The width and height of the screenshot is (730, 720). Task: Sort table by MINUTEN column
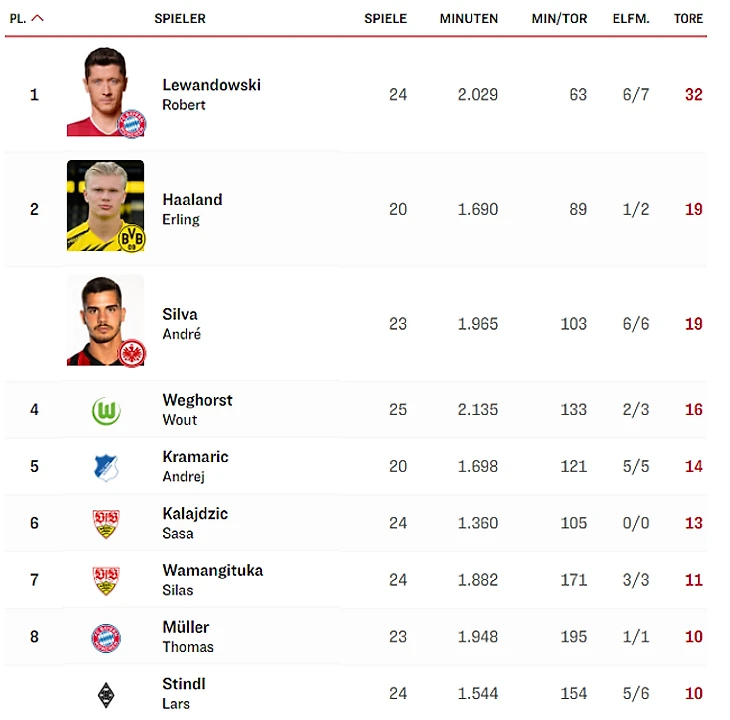[468, 18]
